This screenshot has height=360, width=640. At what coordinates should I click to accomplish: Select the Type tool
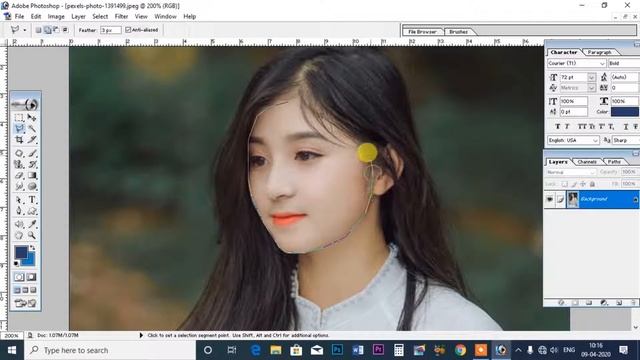32,200
